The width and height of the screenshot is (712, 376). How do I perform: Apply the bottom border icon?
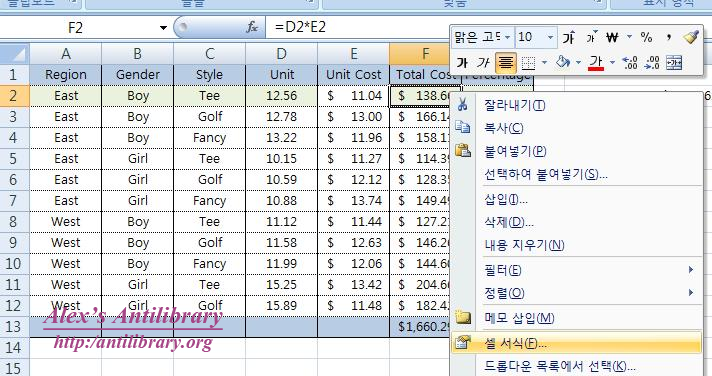pos(528,63)
